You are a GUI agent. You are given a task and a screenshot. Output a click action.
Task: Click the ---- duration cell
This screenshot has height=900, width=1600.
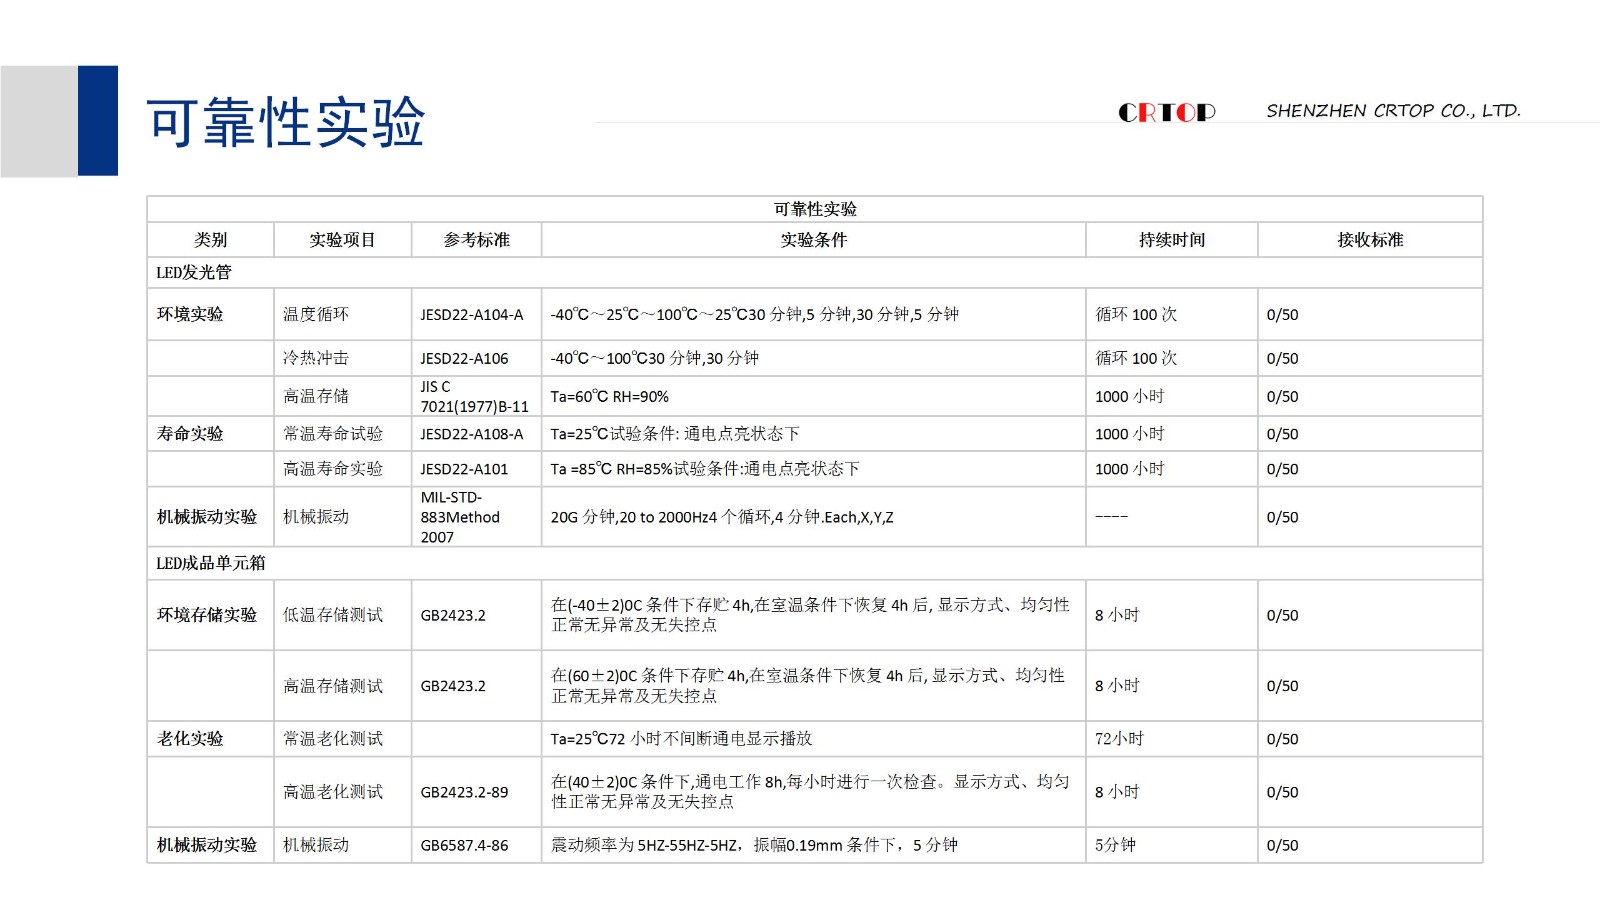[1171, 517]
